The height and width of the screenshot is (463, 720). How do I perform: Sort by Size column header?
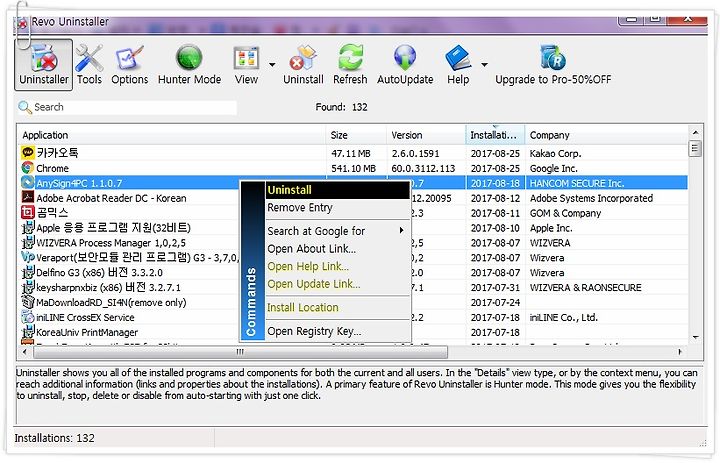(356, 135)
